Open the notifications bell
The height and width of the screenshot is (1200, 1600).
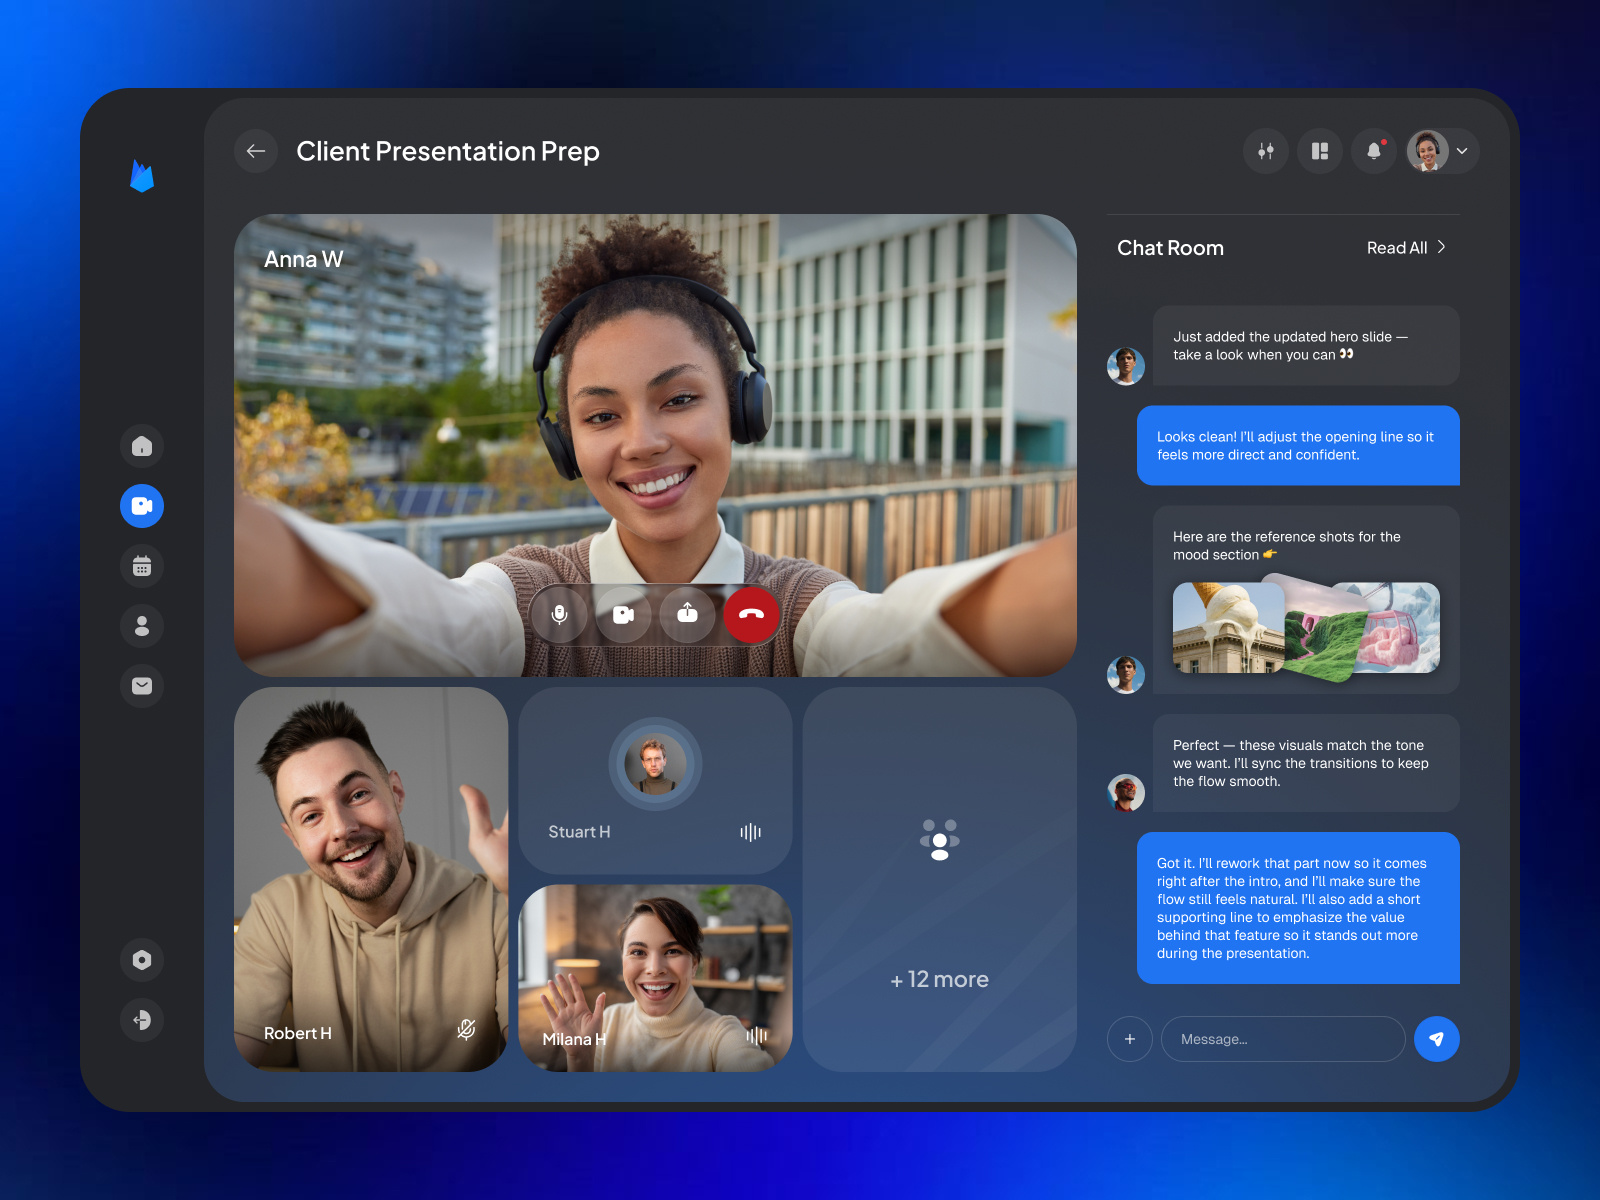point(1373,151)
